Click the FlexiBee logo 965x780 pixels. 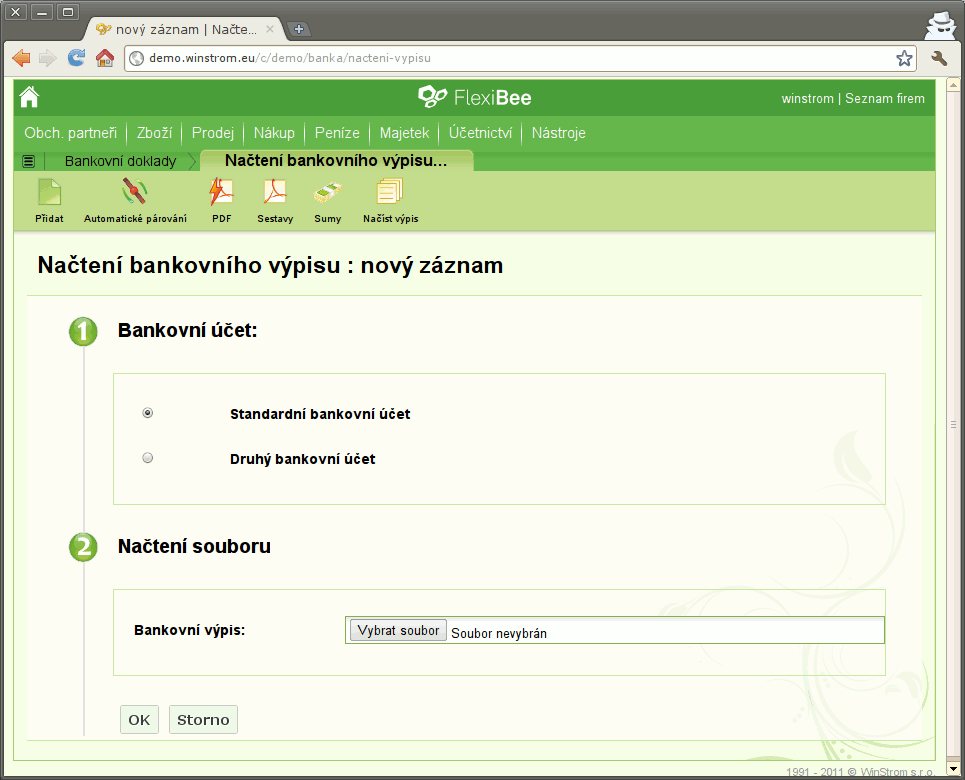tap(474, 97)
